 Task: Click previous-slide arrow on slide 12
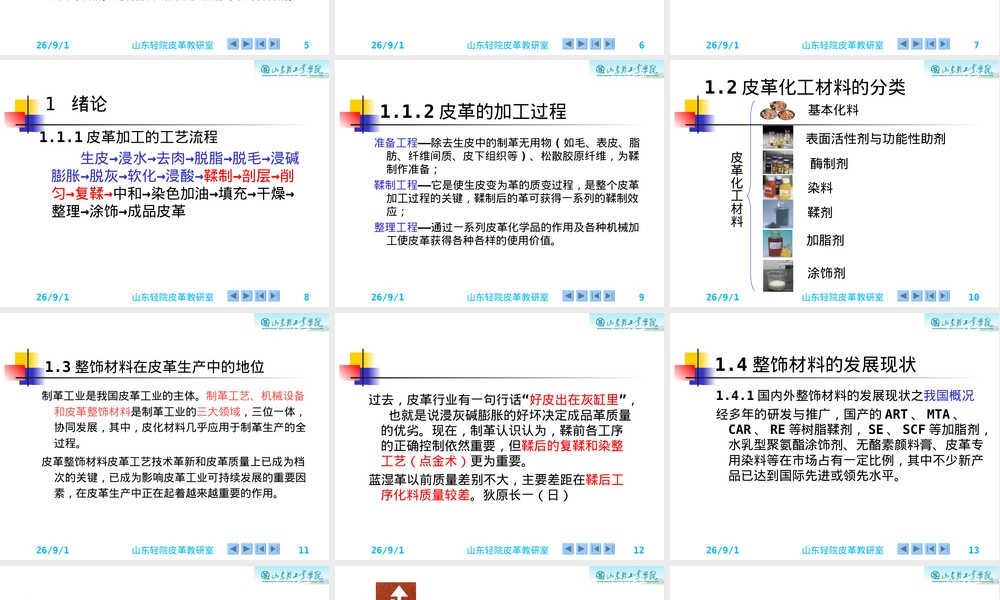[568, 548]
